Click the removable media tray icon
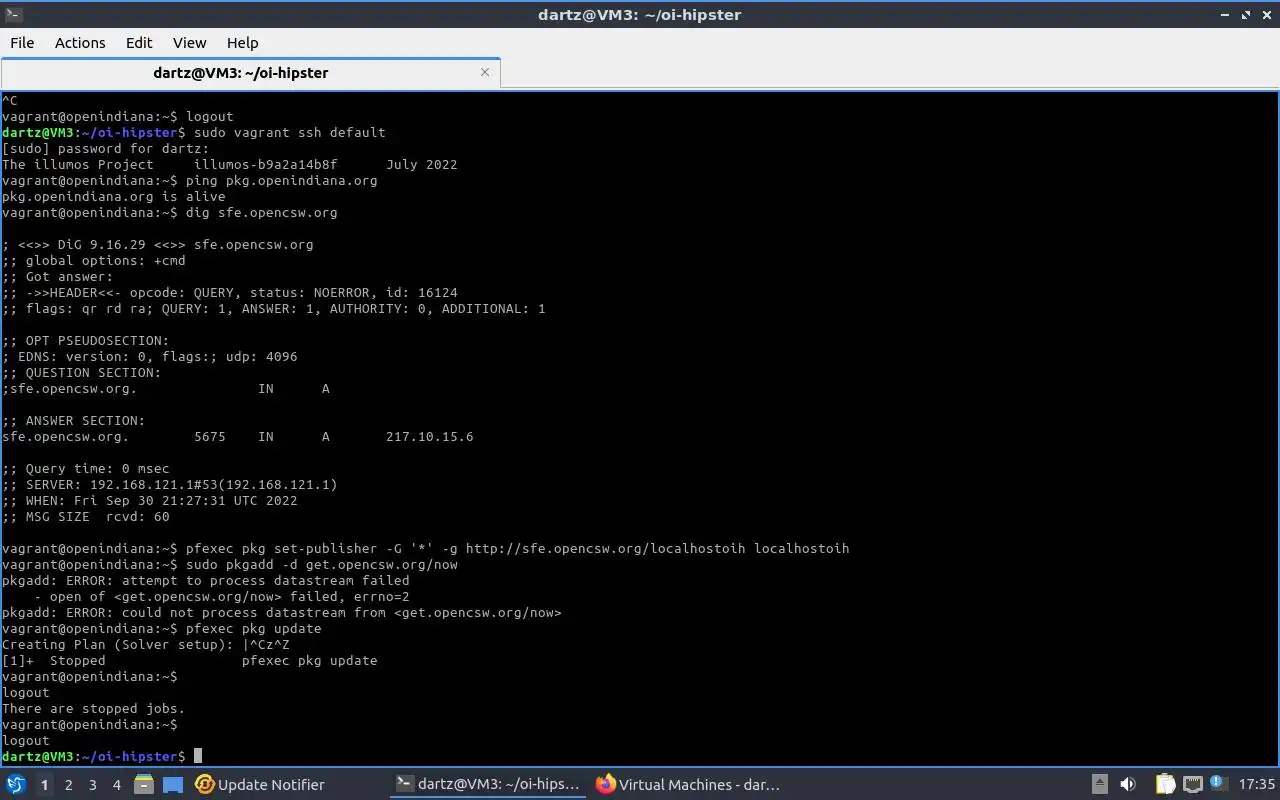 point(1099,785)
